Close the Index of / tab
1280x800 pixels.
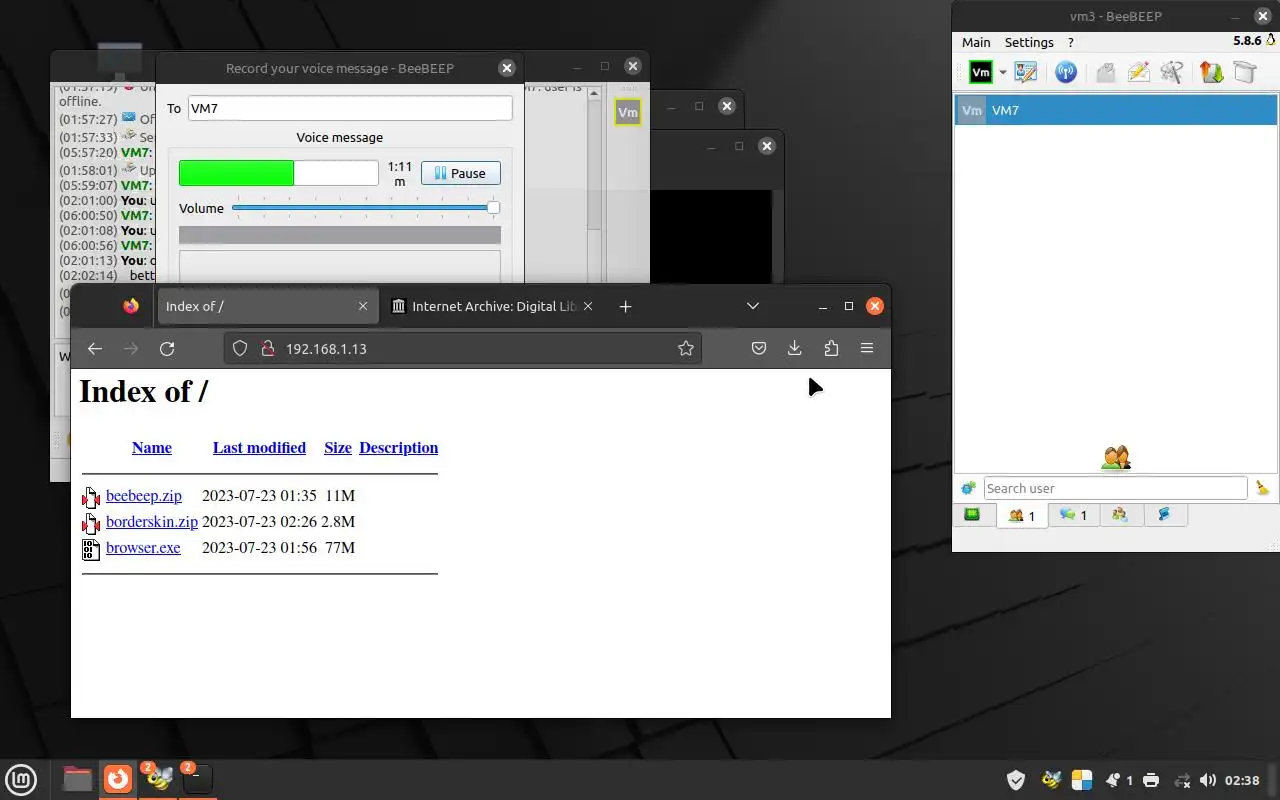363,306
